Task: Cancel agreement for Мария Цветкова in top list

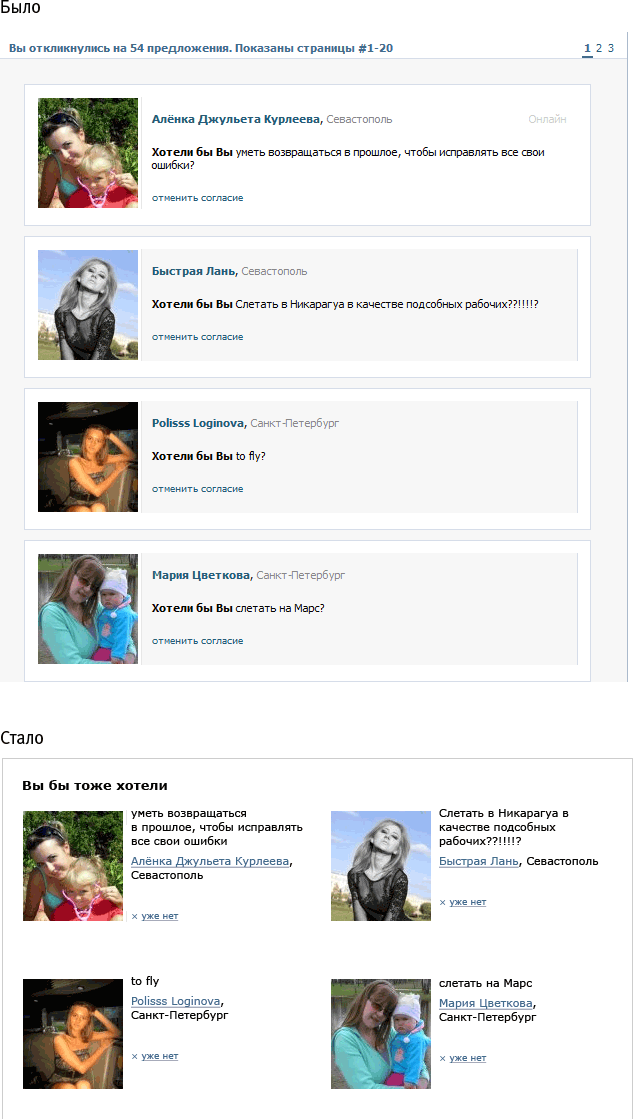Action: 198,641
